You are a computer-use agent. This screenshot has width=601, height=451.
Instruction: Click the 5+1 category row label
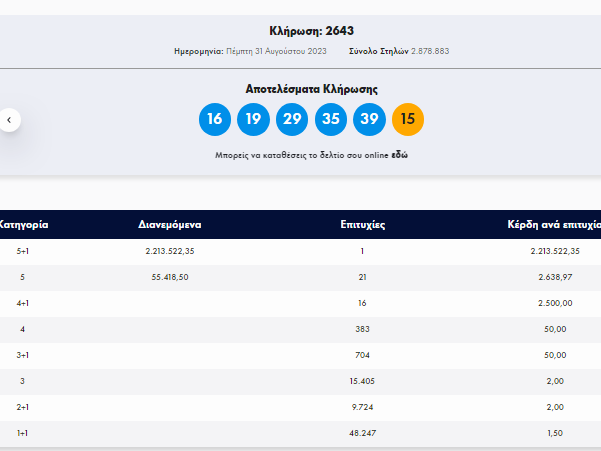(x=23, y=251)
